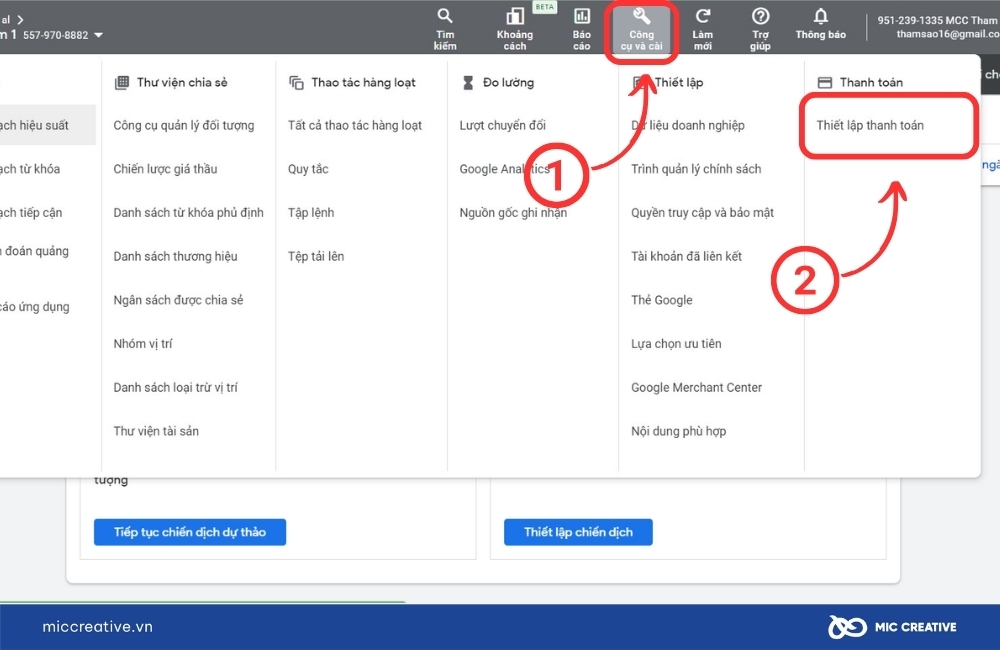
Task: Click Thiết lập chiến dịch button
Action: tap(578, 532)
